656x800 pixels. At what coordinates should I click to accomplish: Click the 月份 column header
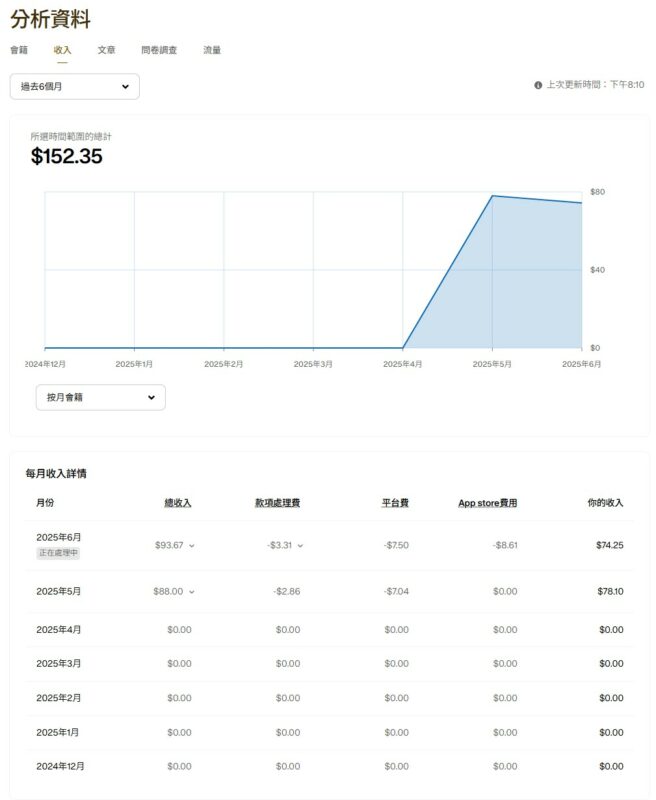(x=45, y=503)
